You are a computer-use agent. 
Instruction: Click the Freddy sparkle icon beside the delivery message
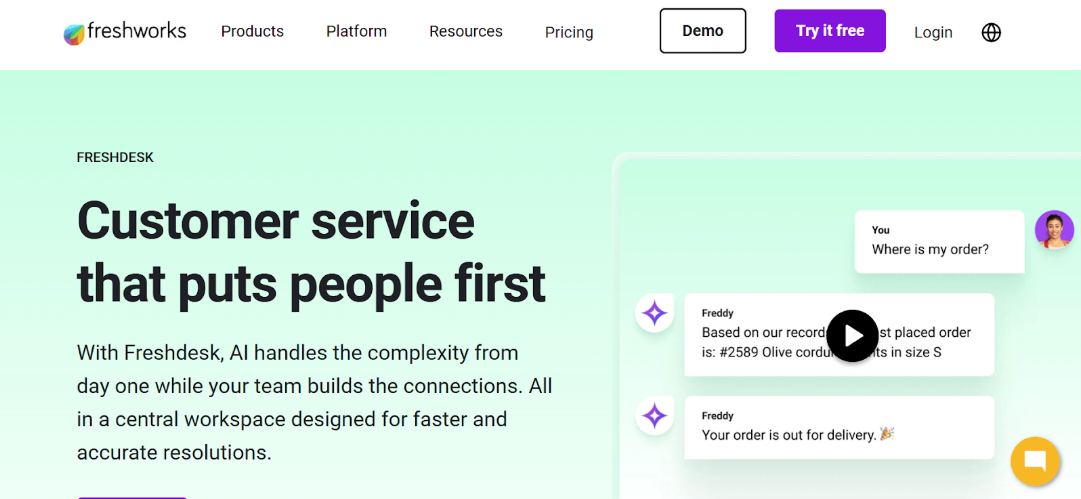(654, 416)
